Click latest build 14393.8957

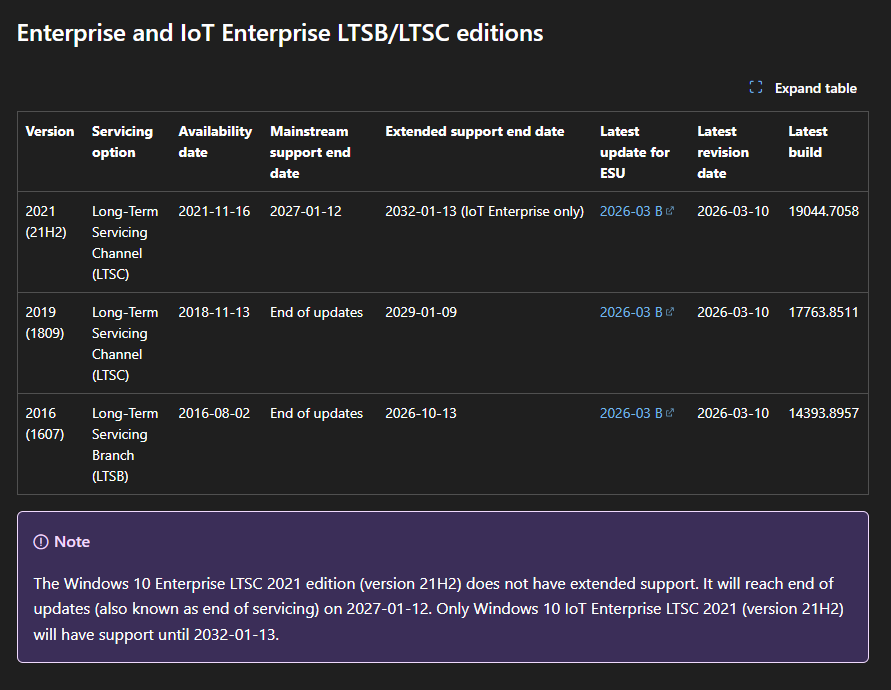click(x=823, y=414)
